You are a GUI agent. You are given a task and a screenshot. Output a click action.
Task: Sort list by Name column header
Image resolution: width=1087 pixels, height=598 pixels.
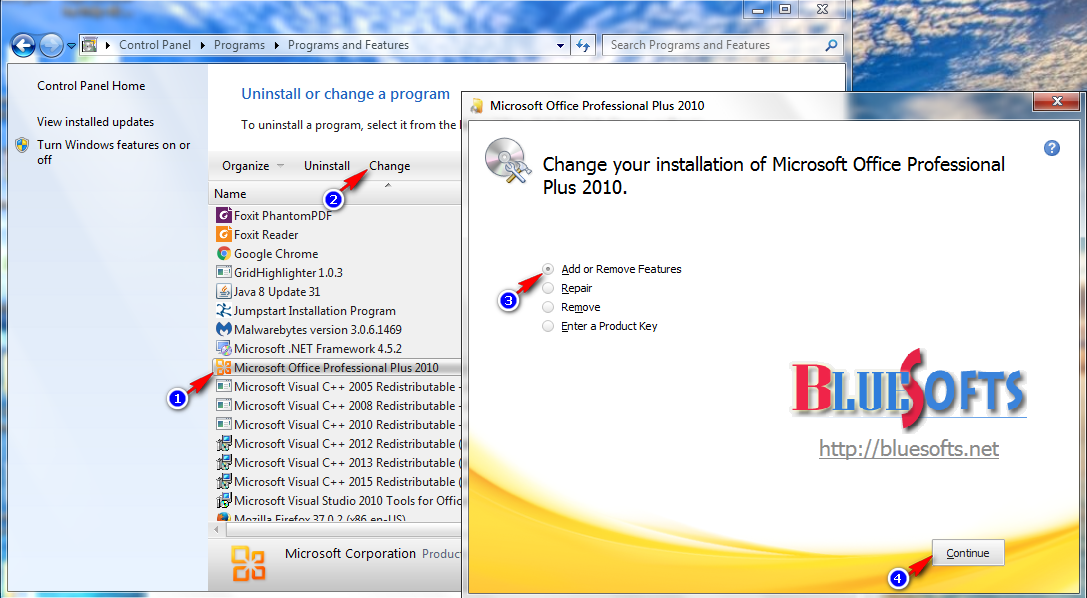(230, 194)
